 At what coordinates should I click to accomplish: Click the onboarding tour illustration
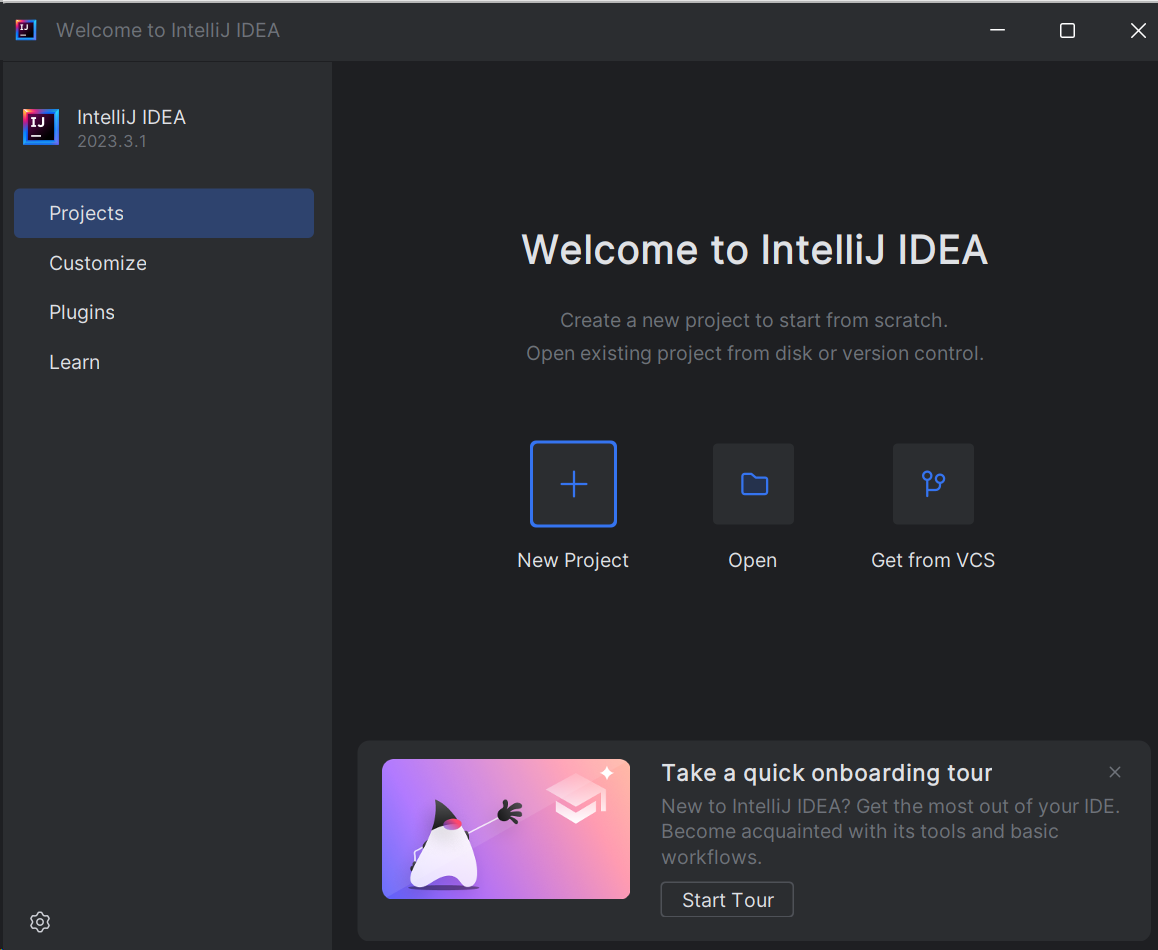click(506, 829)
